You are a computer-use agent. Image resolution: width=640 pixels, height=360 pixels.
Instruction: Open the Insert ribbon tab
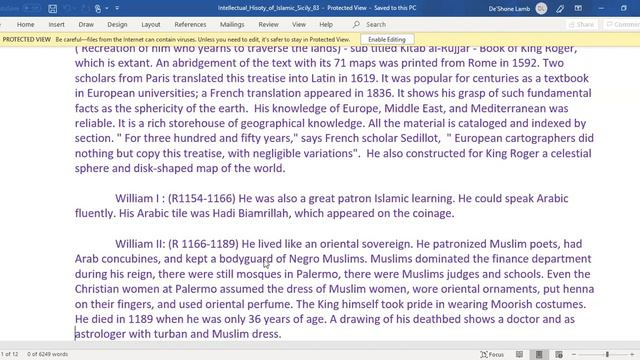click(56, 24)
